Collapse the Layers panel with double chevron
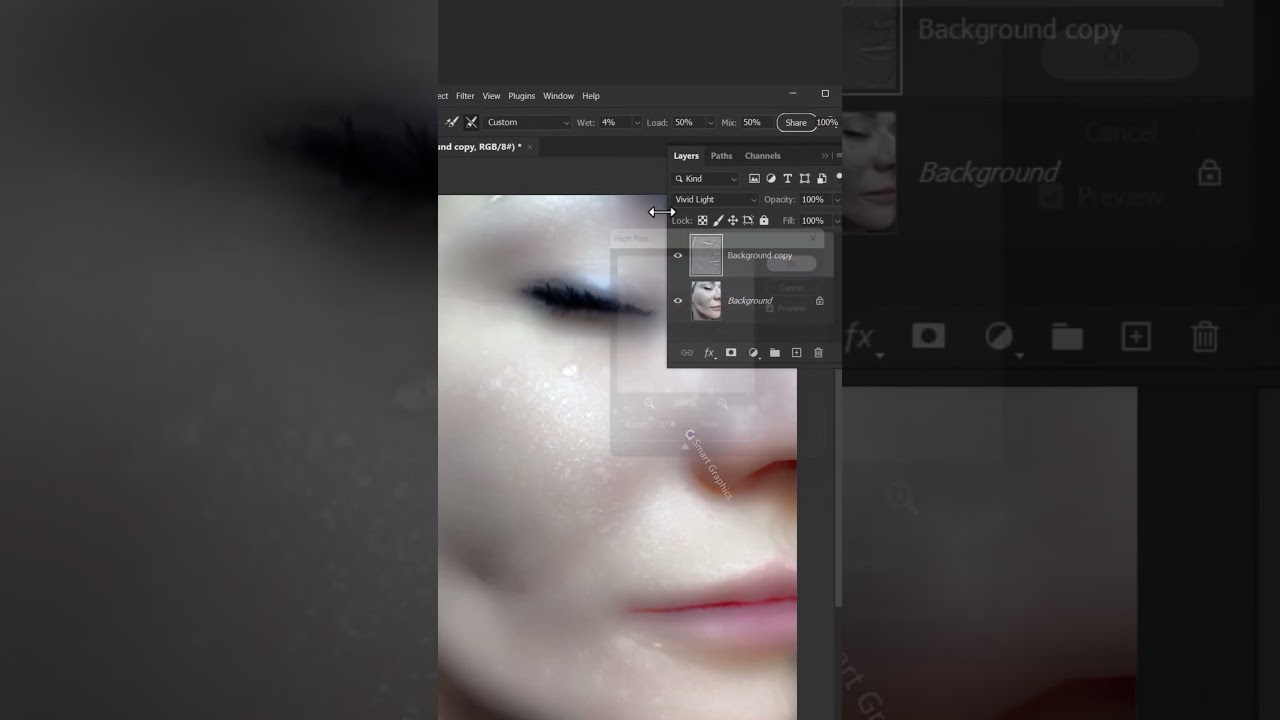 [x=825, y=156]
